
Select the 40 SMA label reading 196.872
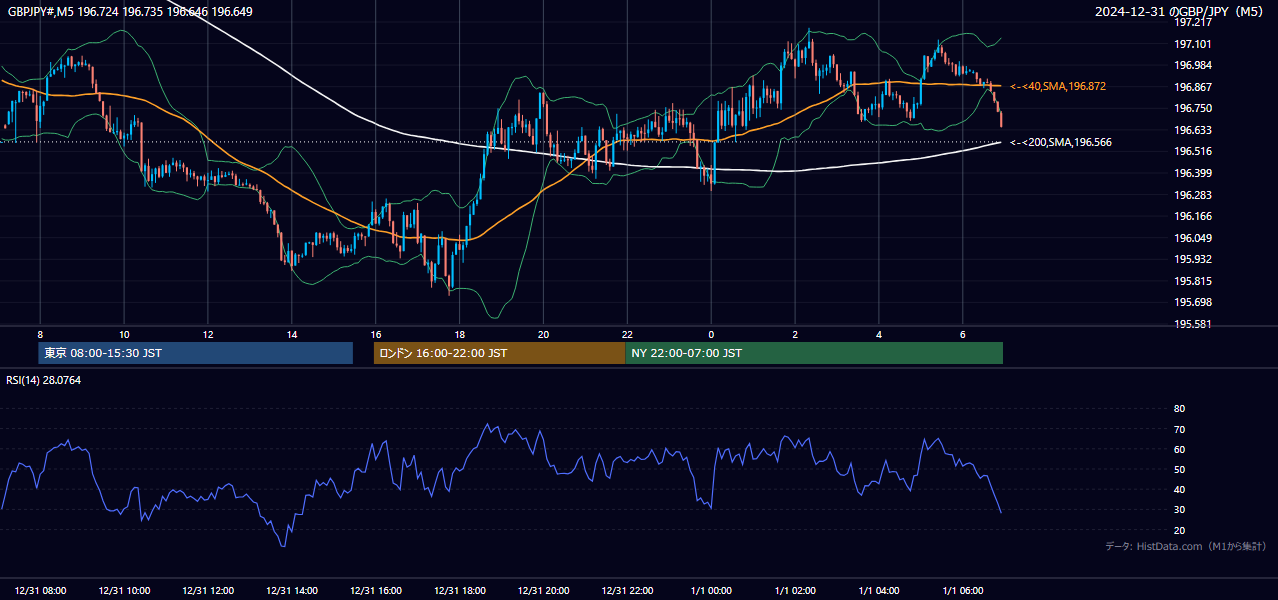1058,87
